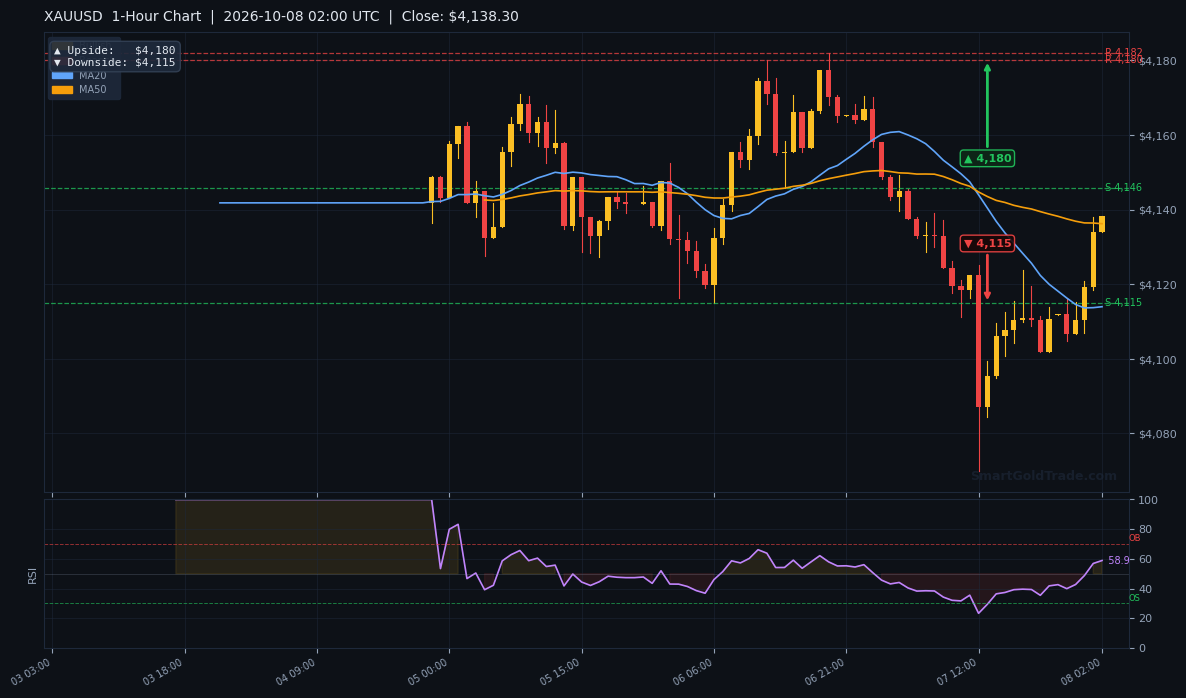This screenshot has height=698, width=1186.
Task: Click the green 4,180 upside target label
Action: point(987,158)
